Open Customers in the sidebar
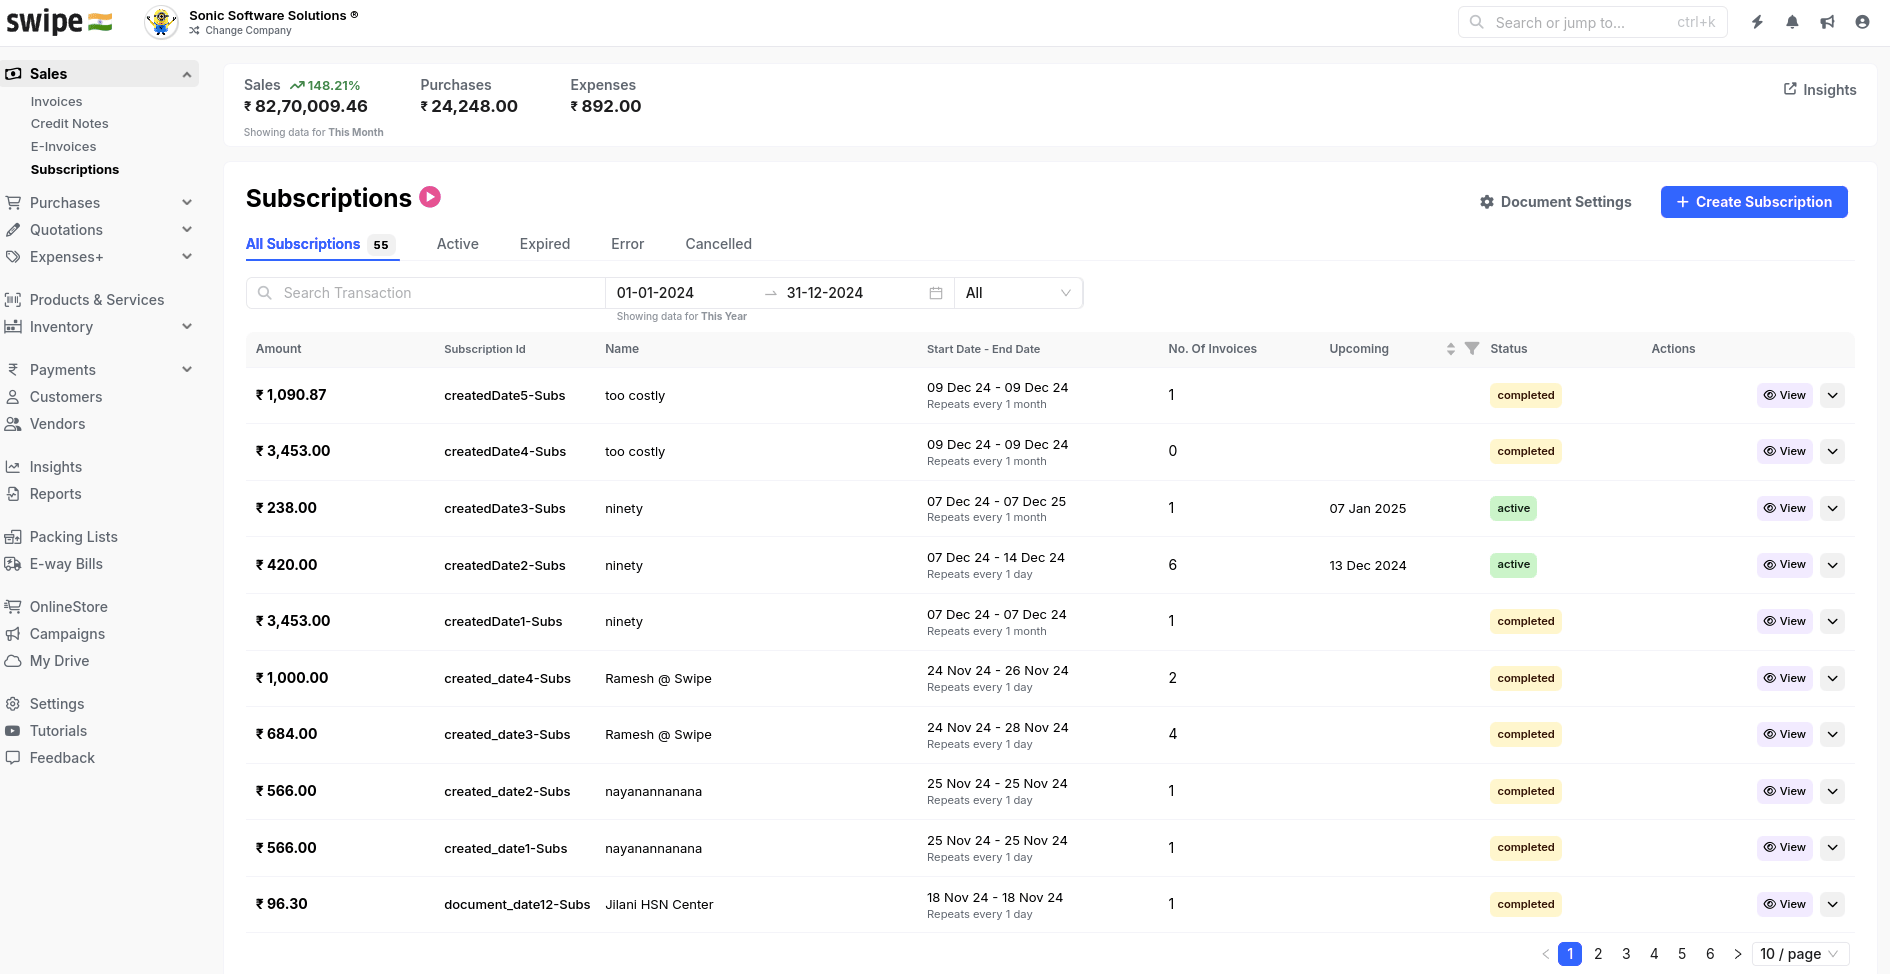The image size is (1890, 974). coord(66,397)
